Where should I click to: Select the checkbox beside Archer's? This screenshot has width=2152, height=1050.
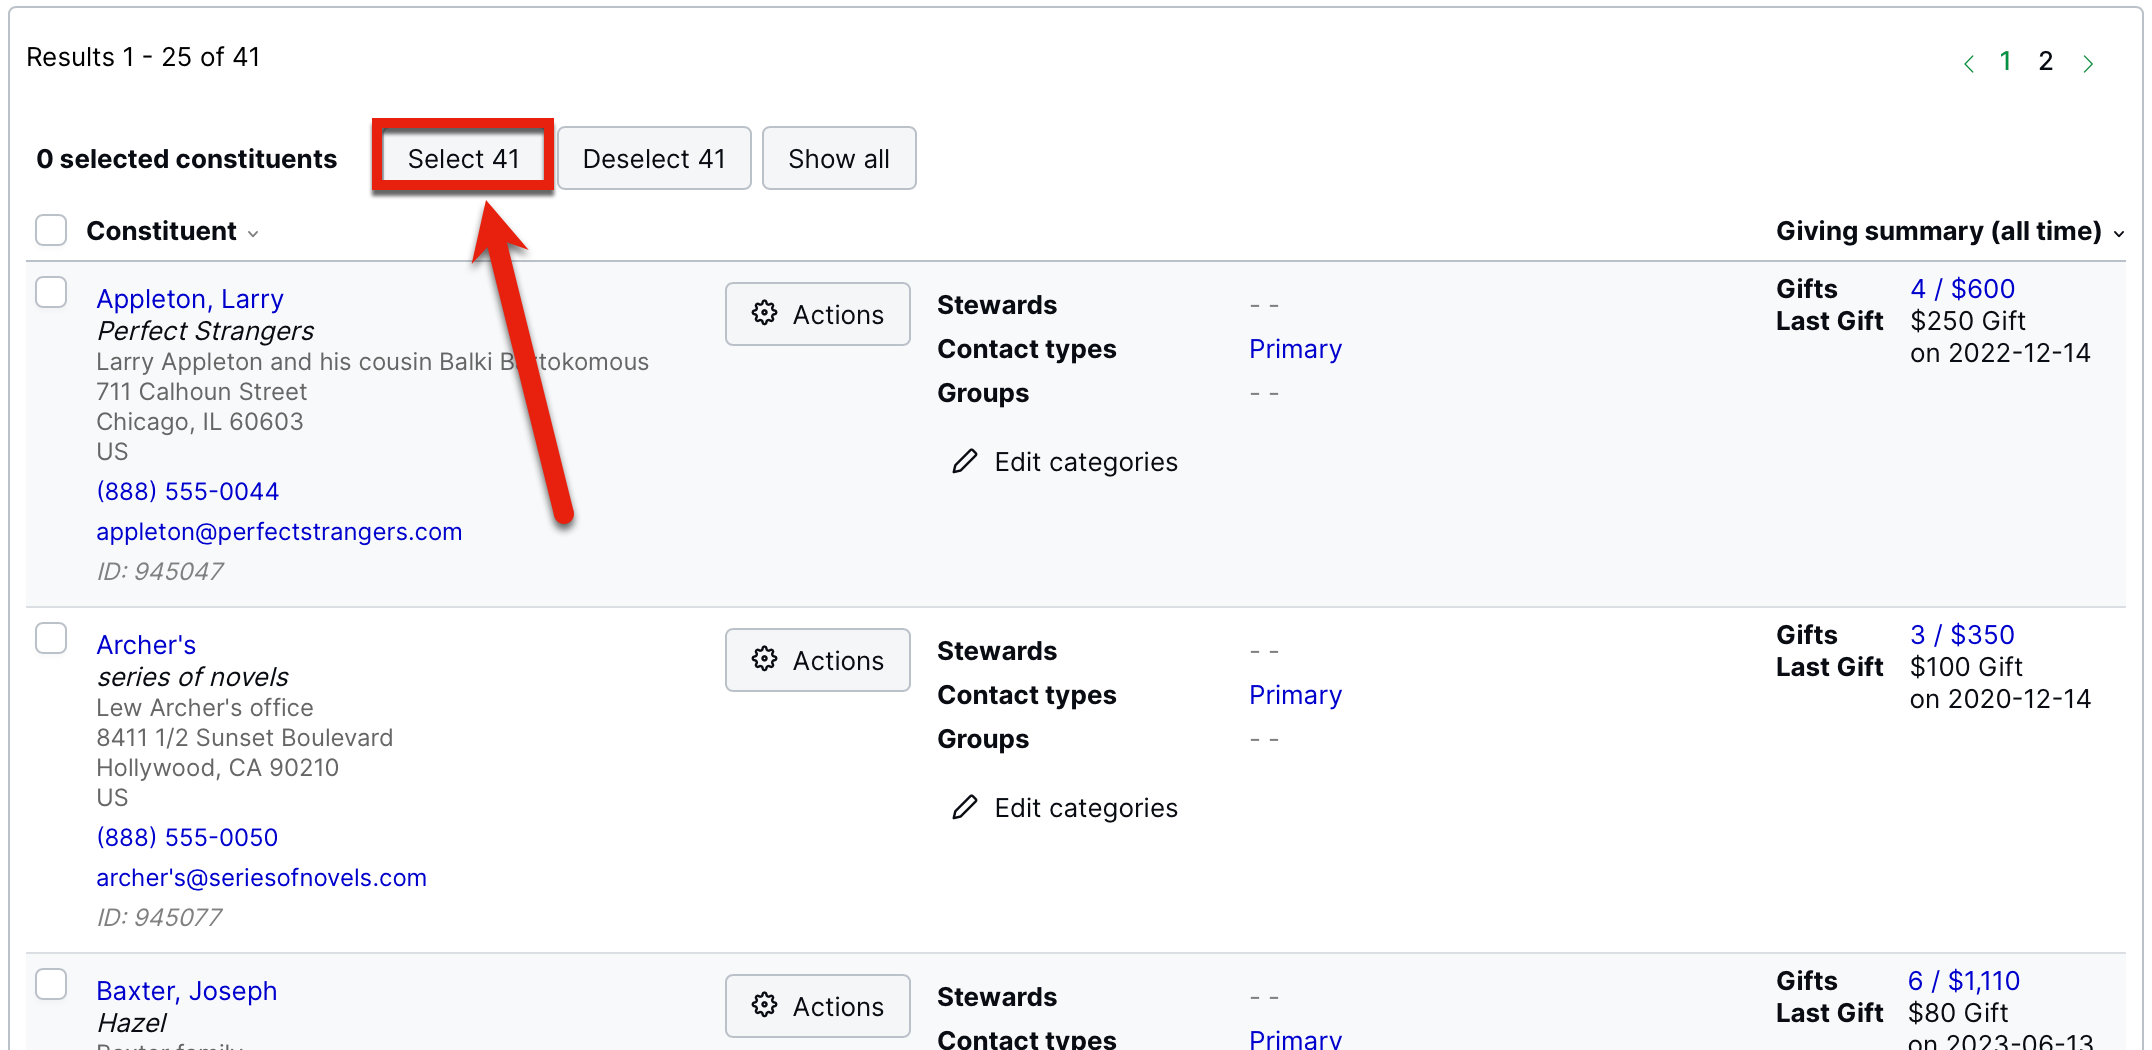point(51,638)
